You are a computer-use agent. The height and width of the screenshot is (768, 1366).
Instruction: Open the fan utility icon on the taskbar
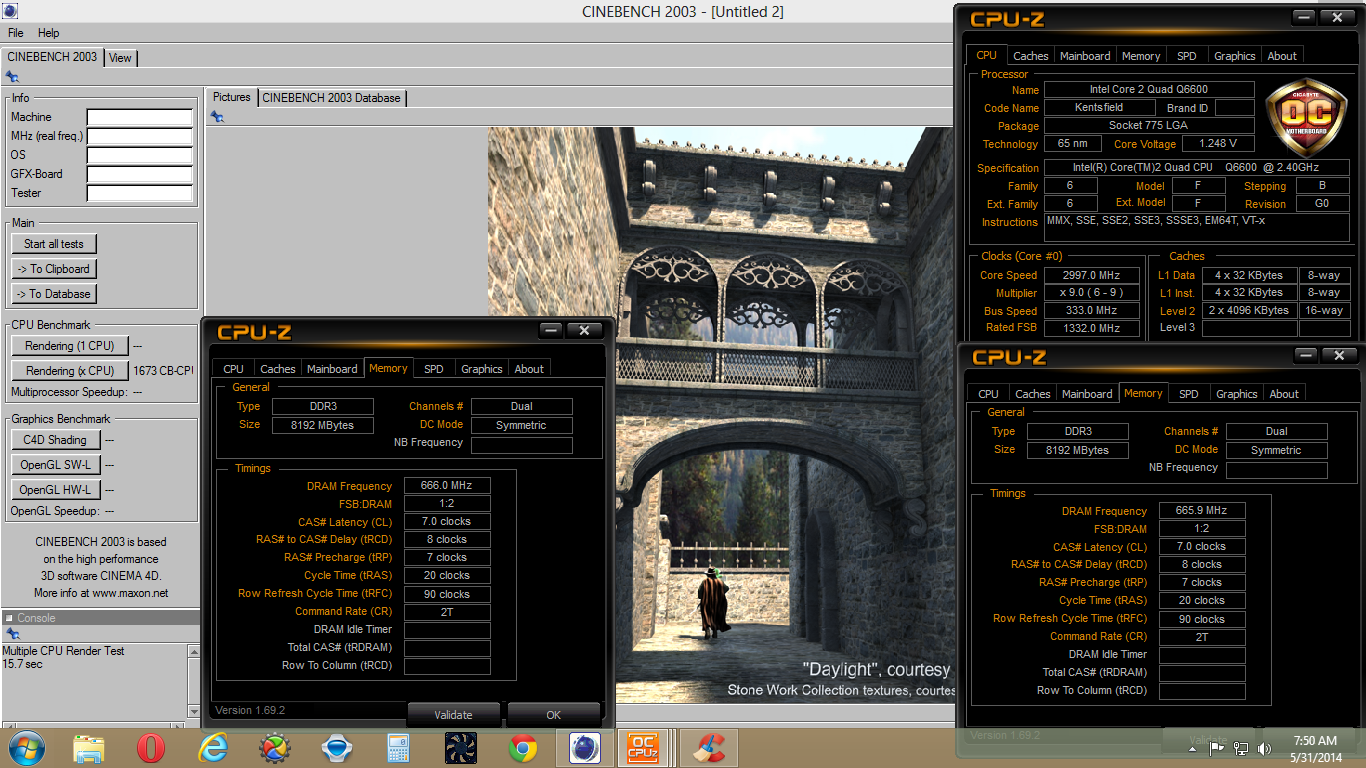click(461, 748)
